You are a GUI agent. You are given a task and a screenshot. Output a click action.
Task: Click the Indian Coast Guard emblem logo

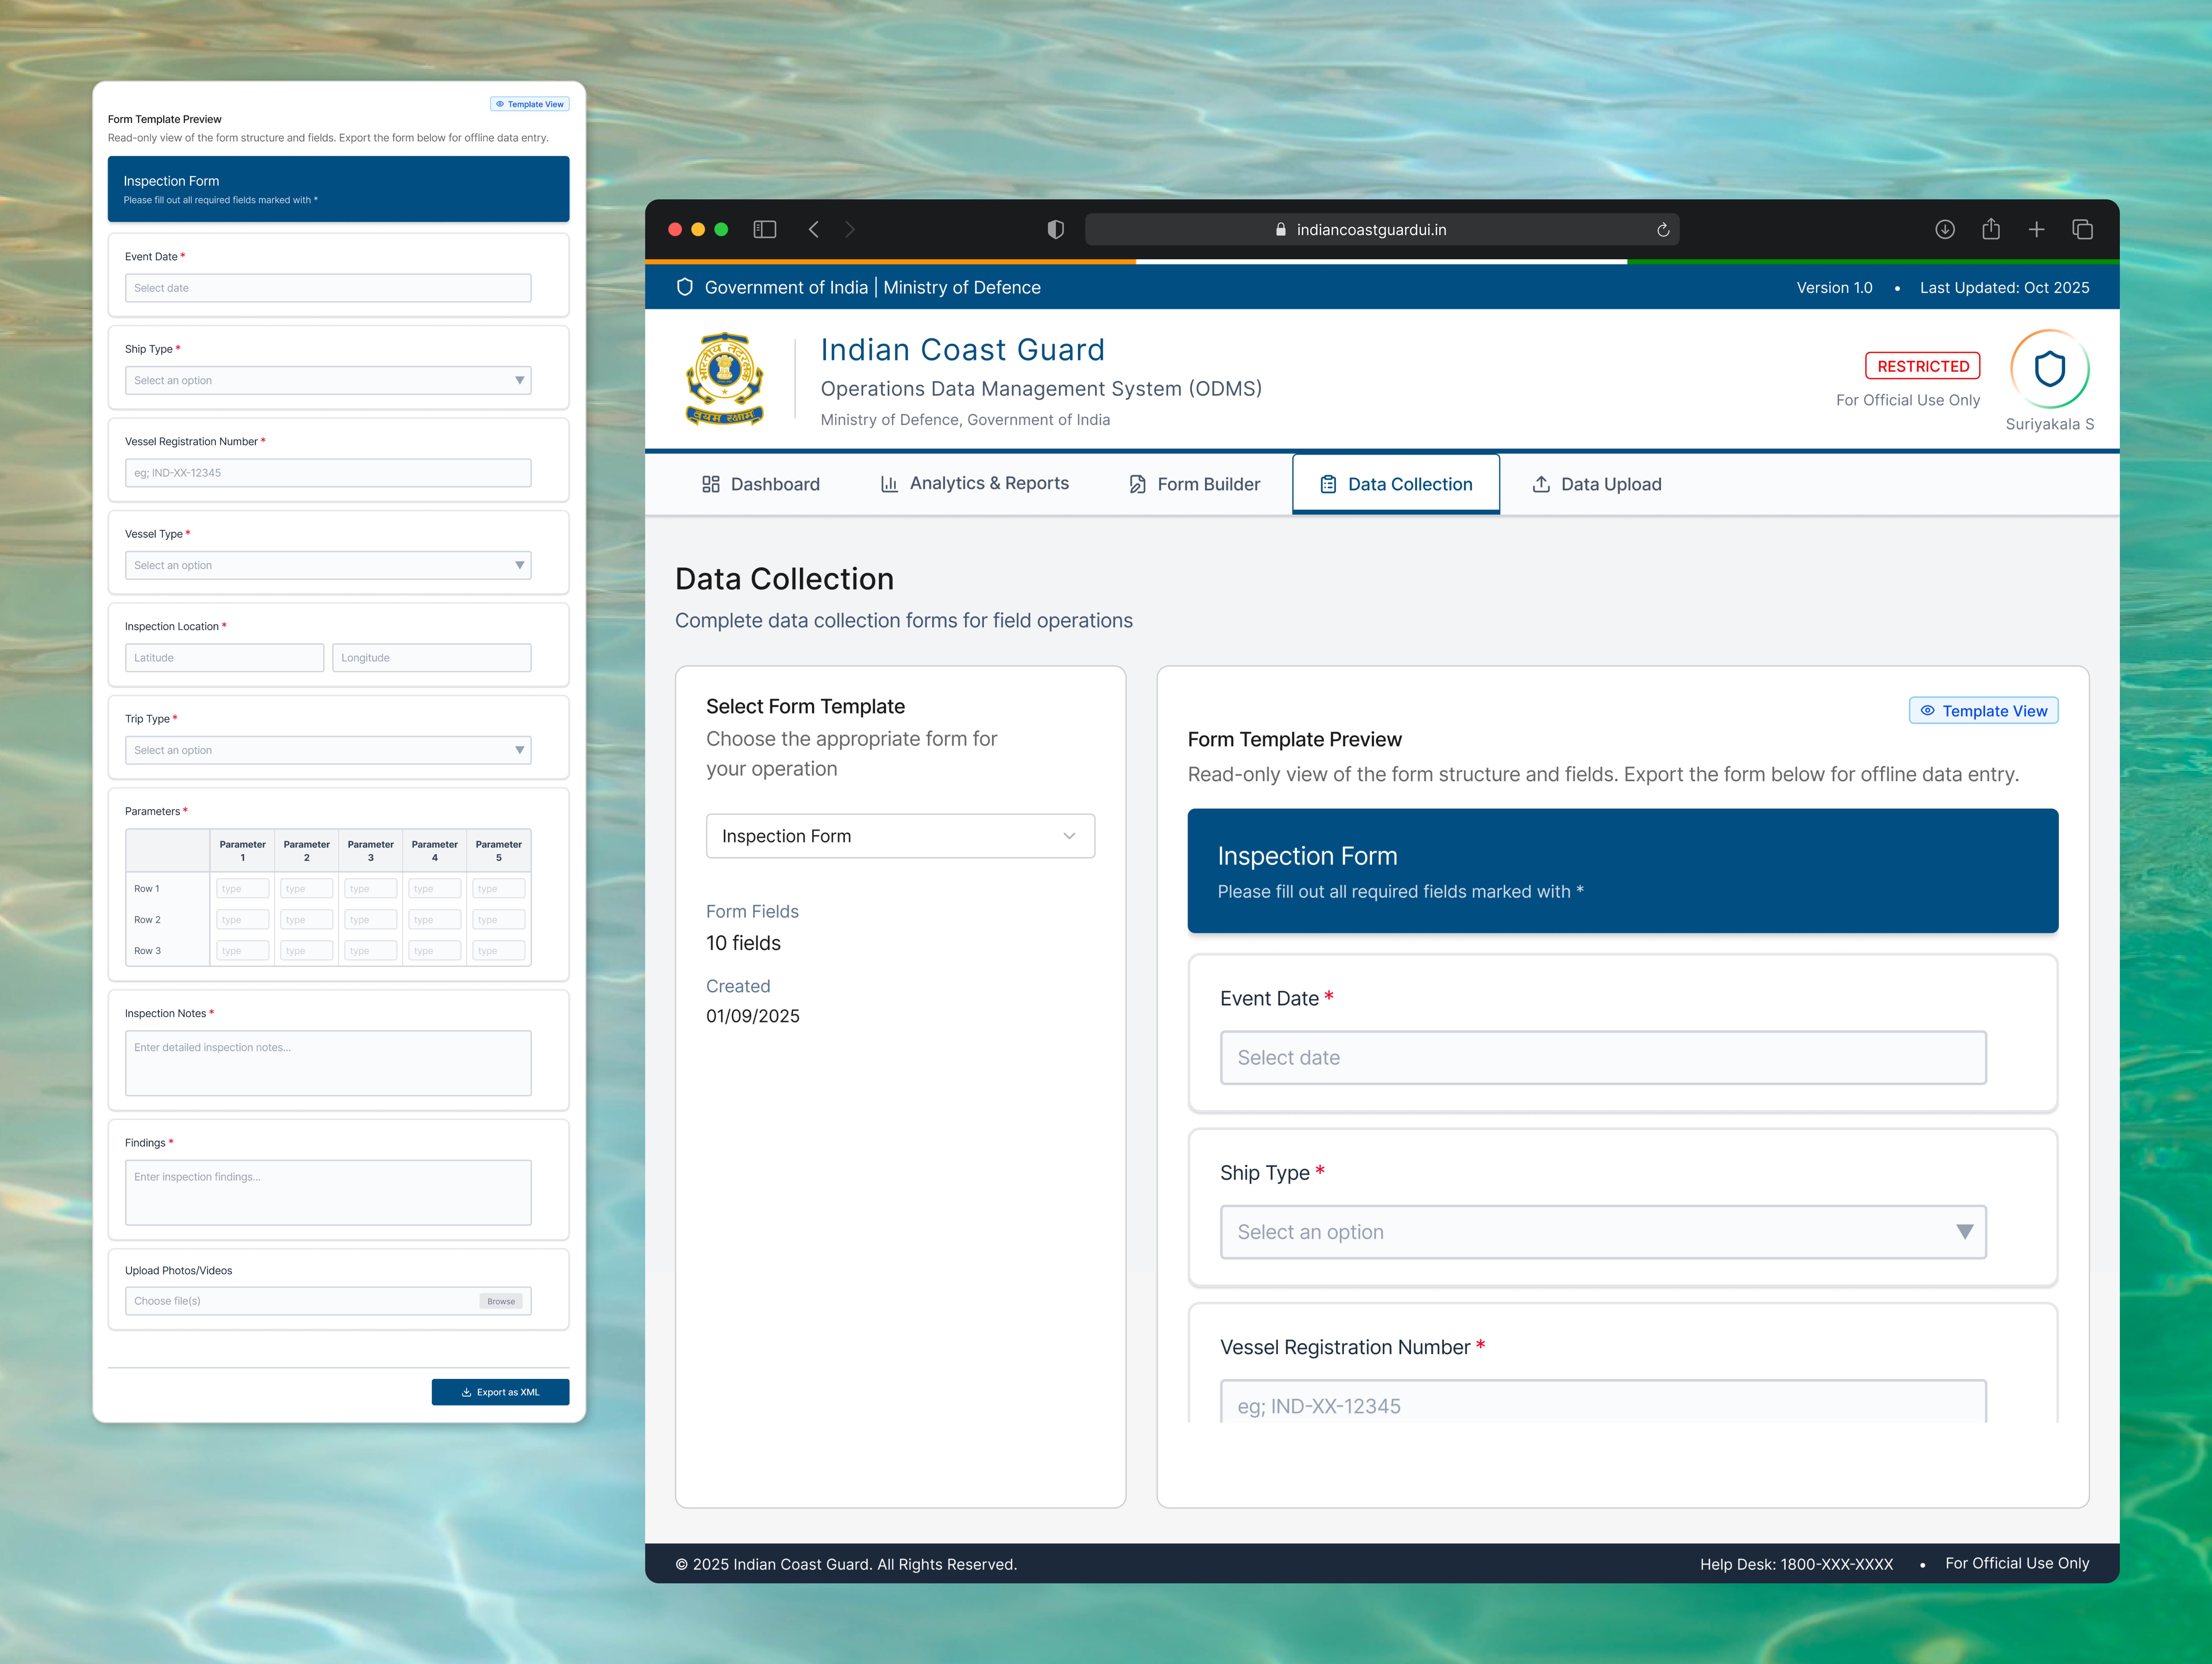tap(725, 379)
